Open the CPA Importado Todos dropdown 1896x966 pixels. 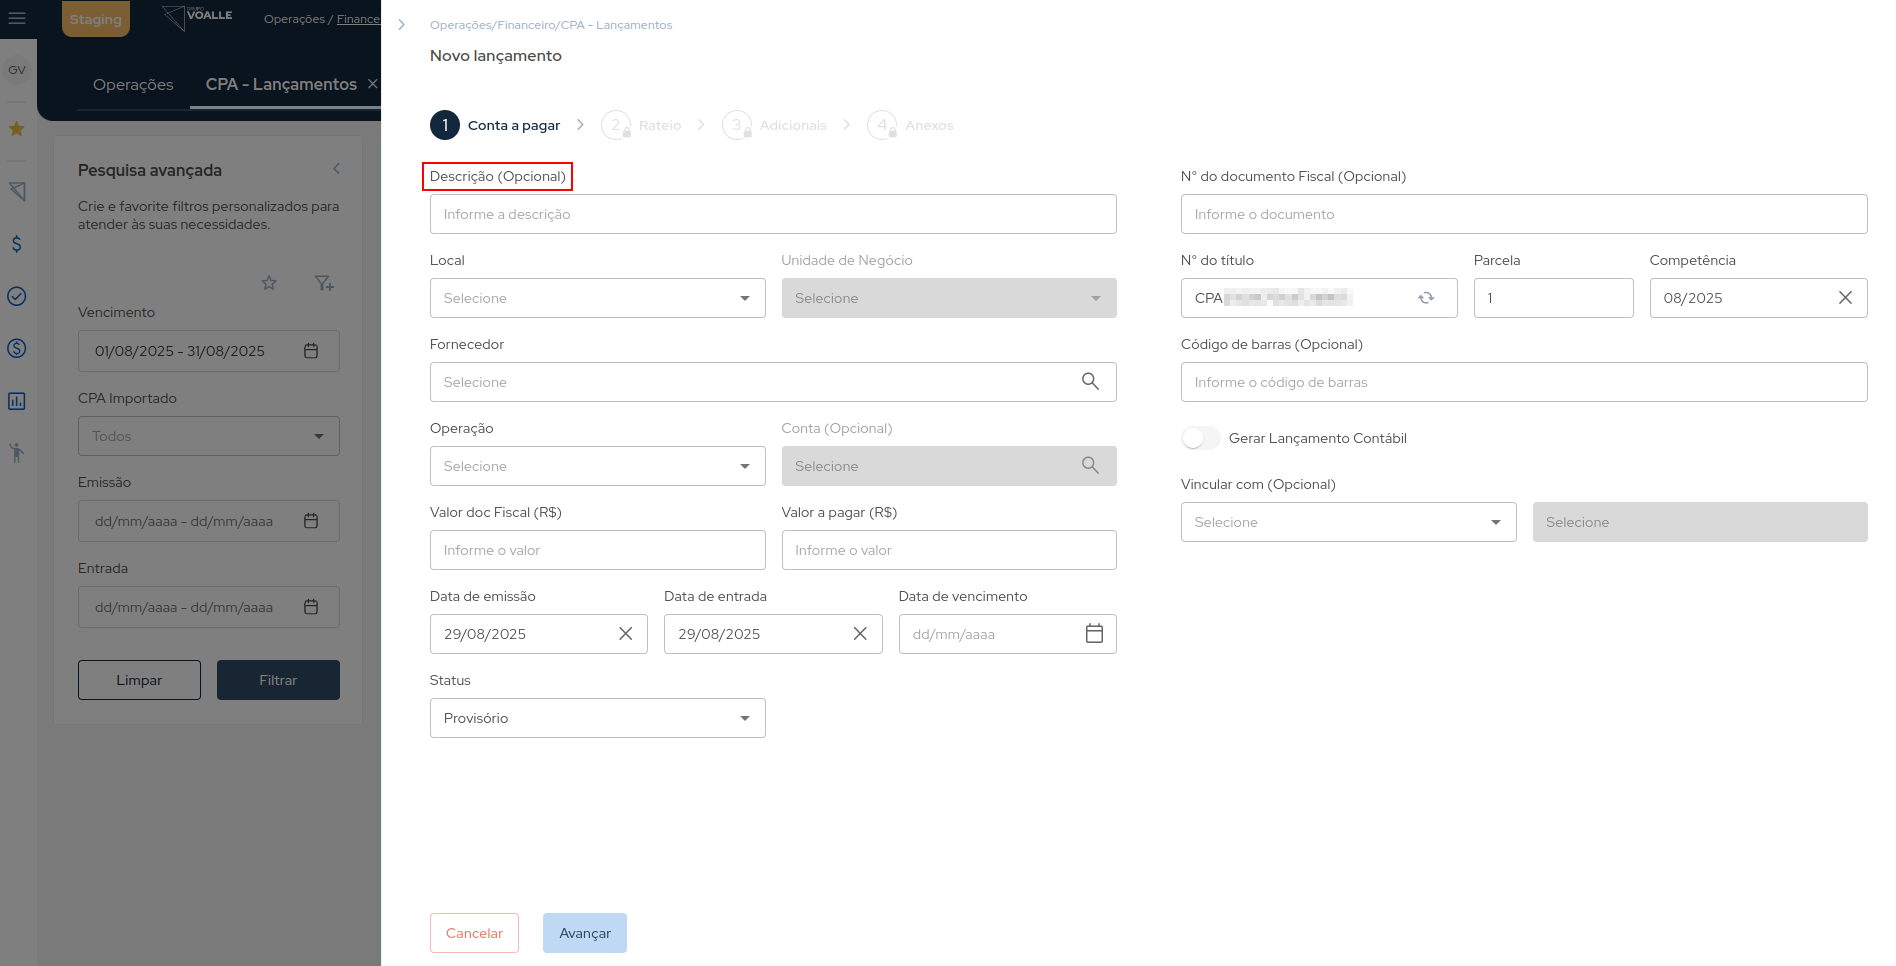coord(208,436)
